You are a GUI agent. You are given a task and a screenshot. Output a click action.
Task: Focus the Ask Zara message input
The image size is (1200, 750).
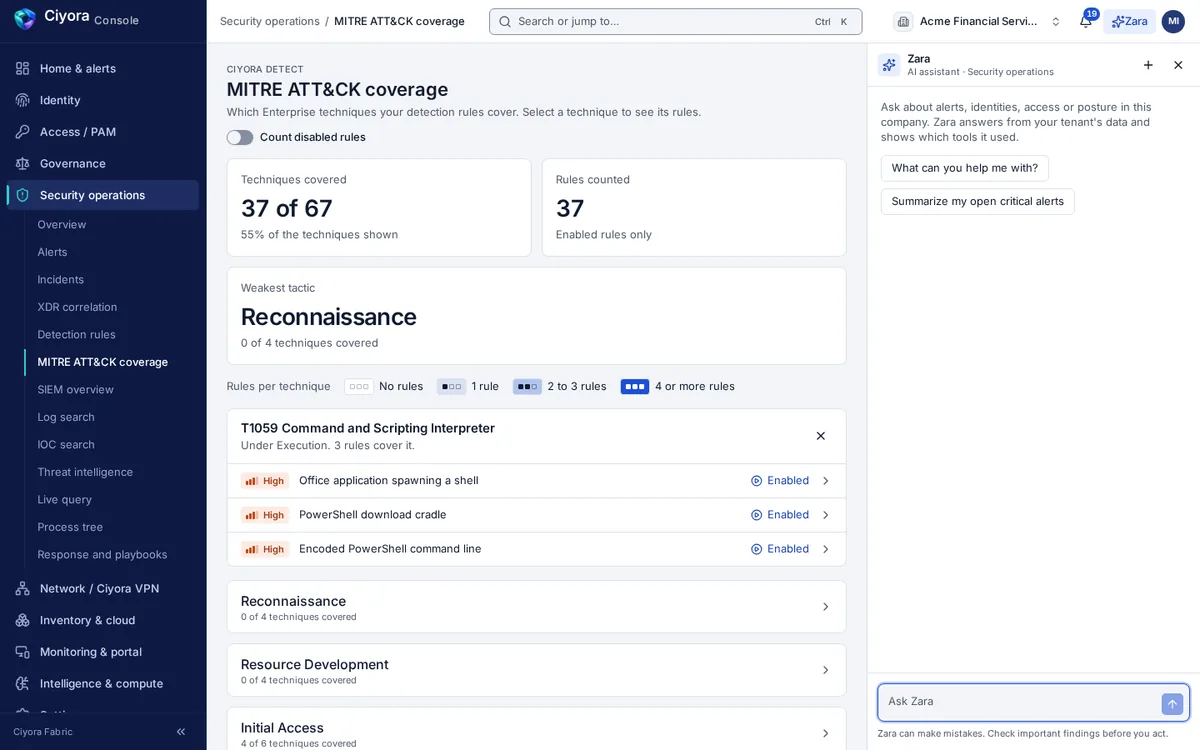(x=1020, y=702)
